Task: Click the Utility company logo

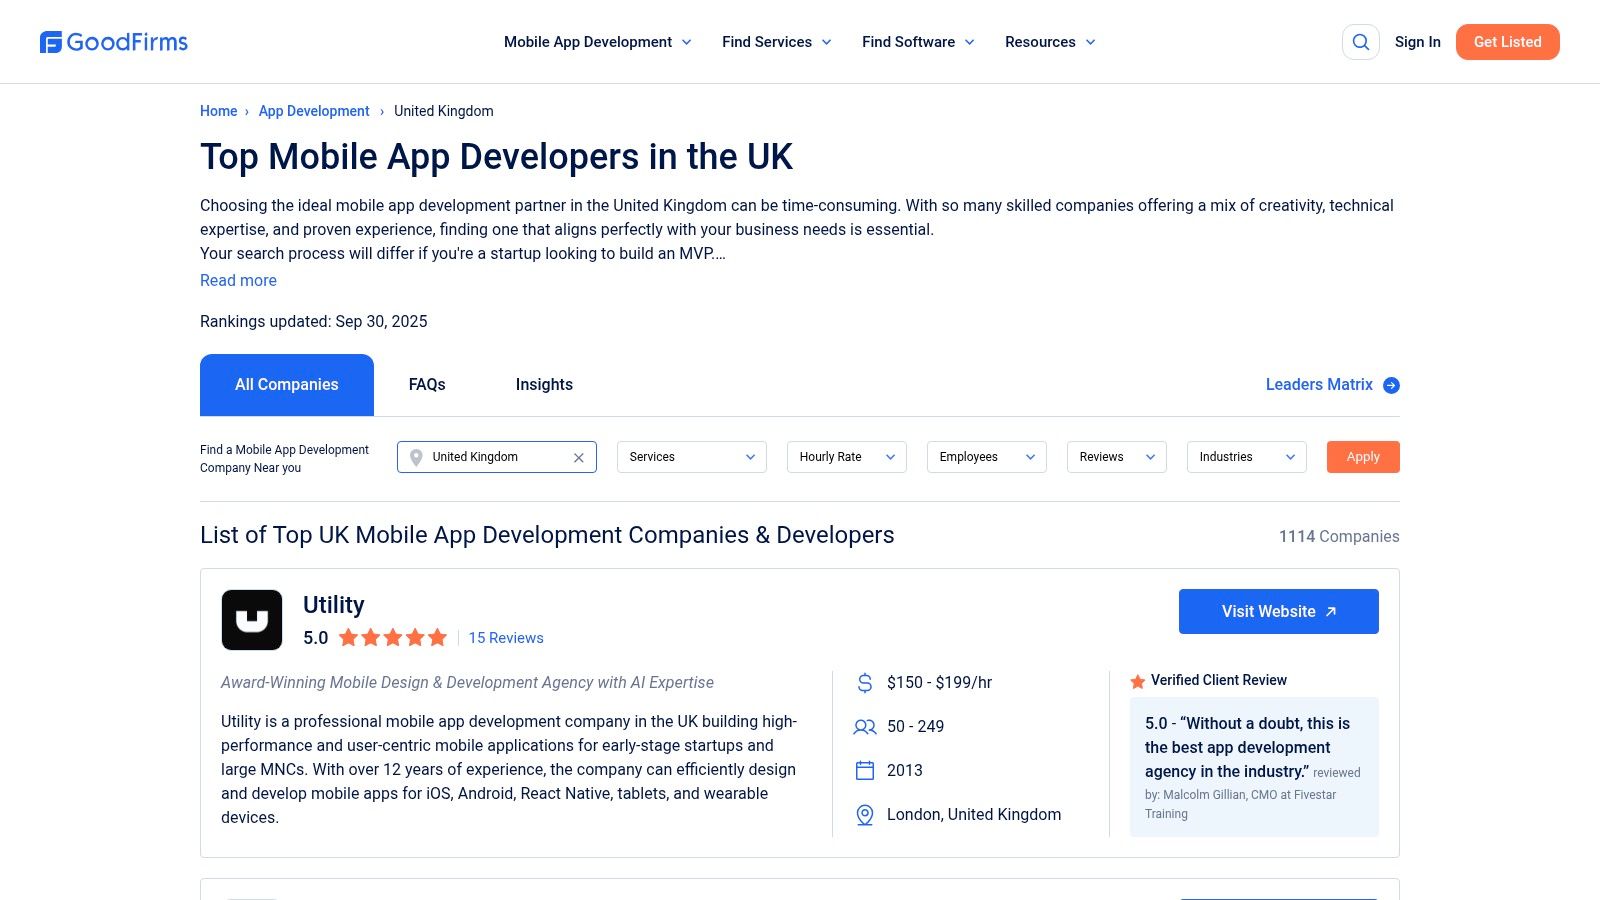Action: click(x=252, y=620)
